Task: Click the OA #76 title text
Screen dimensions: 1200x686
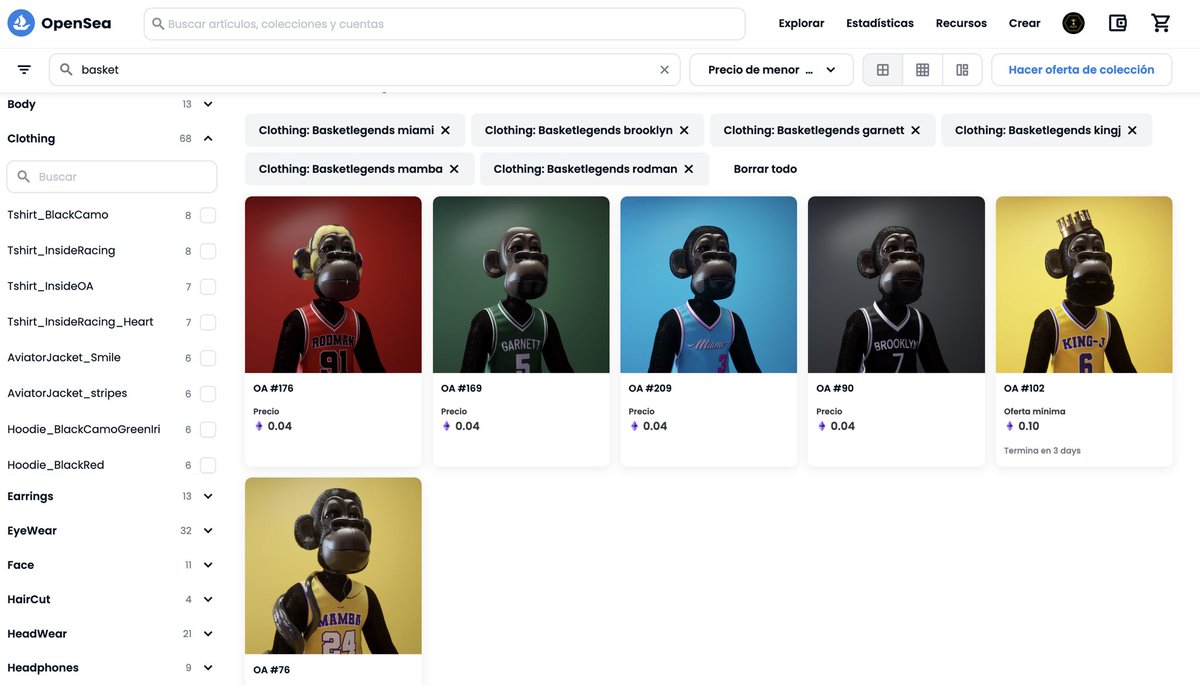Action: pos(271,670)
